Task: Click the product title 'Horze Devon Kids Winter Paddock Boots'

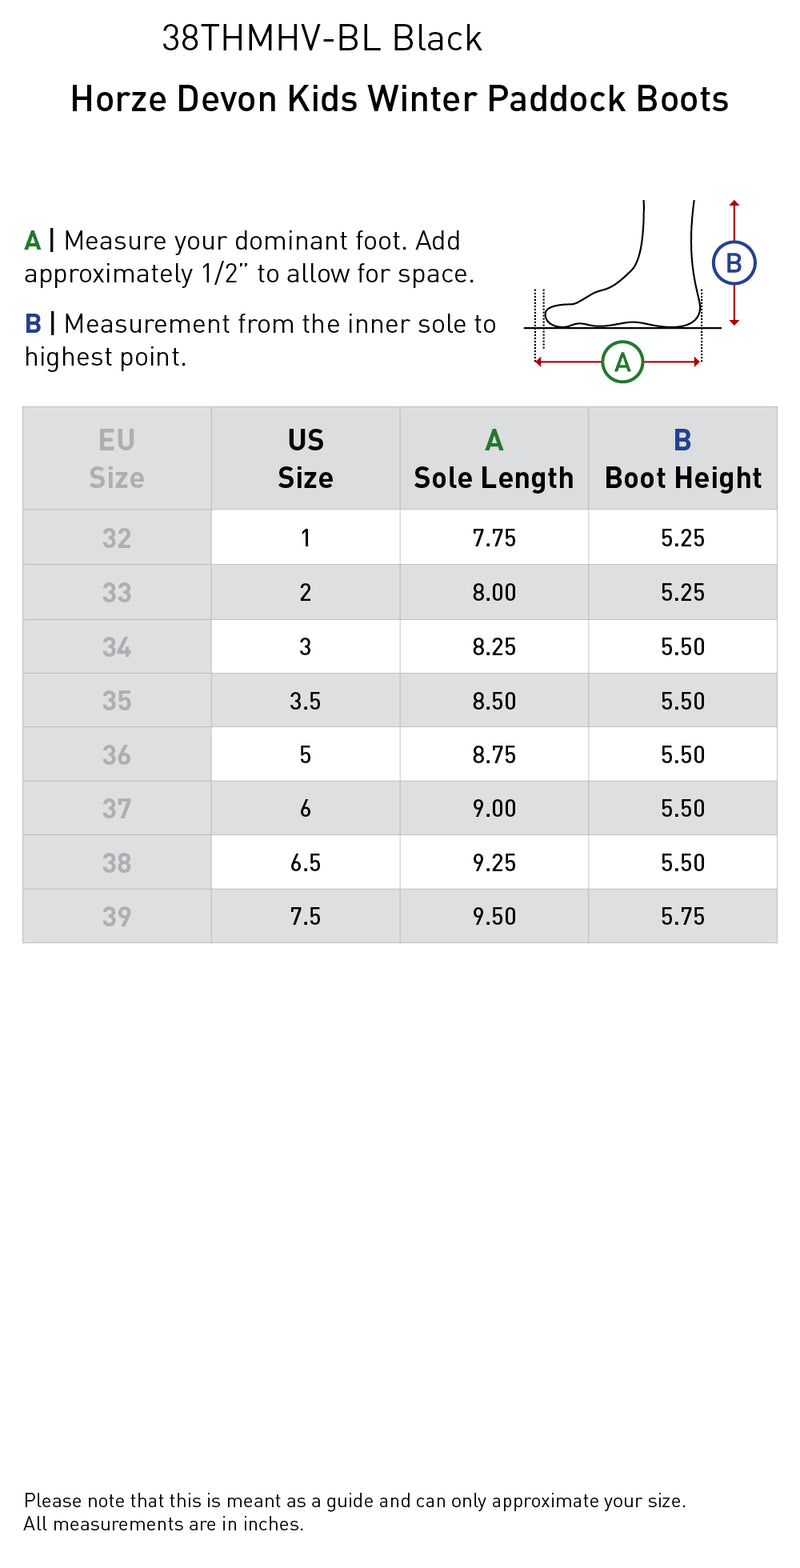Action: point(399,99)
